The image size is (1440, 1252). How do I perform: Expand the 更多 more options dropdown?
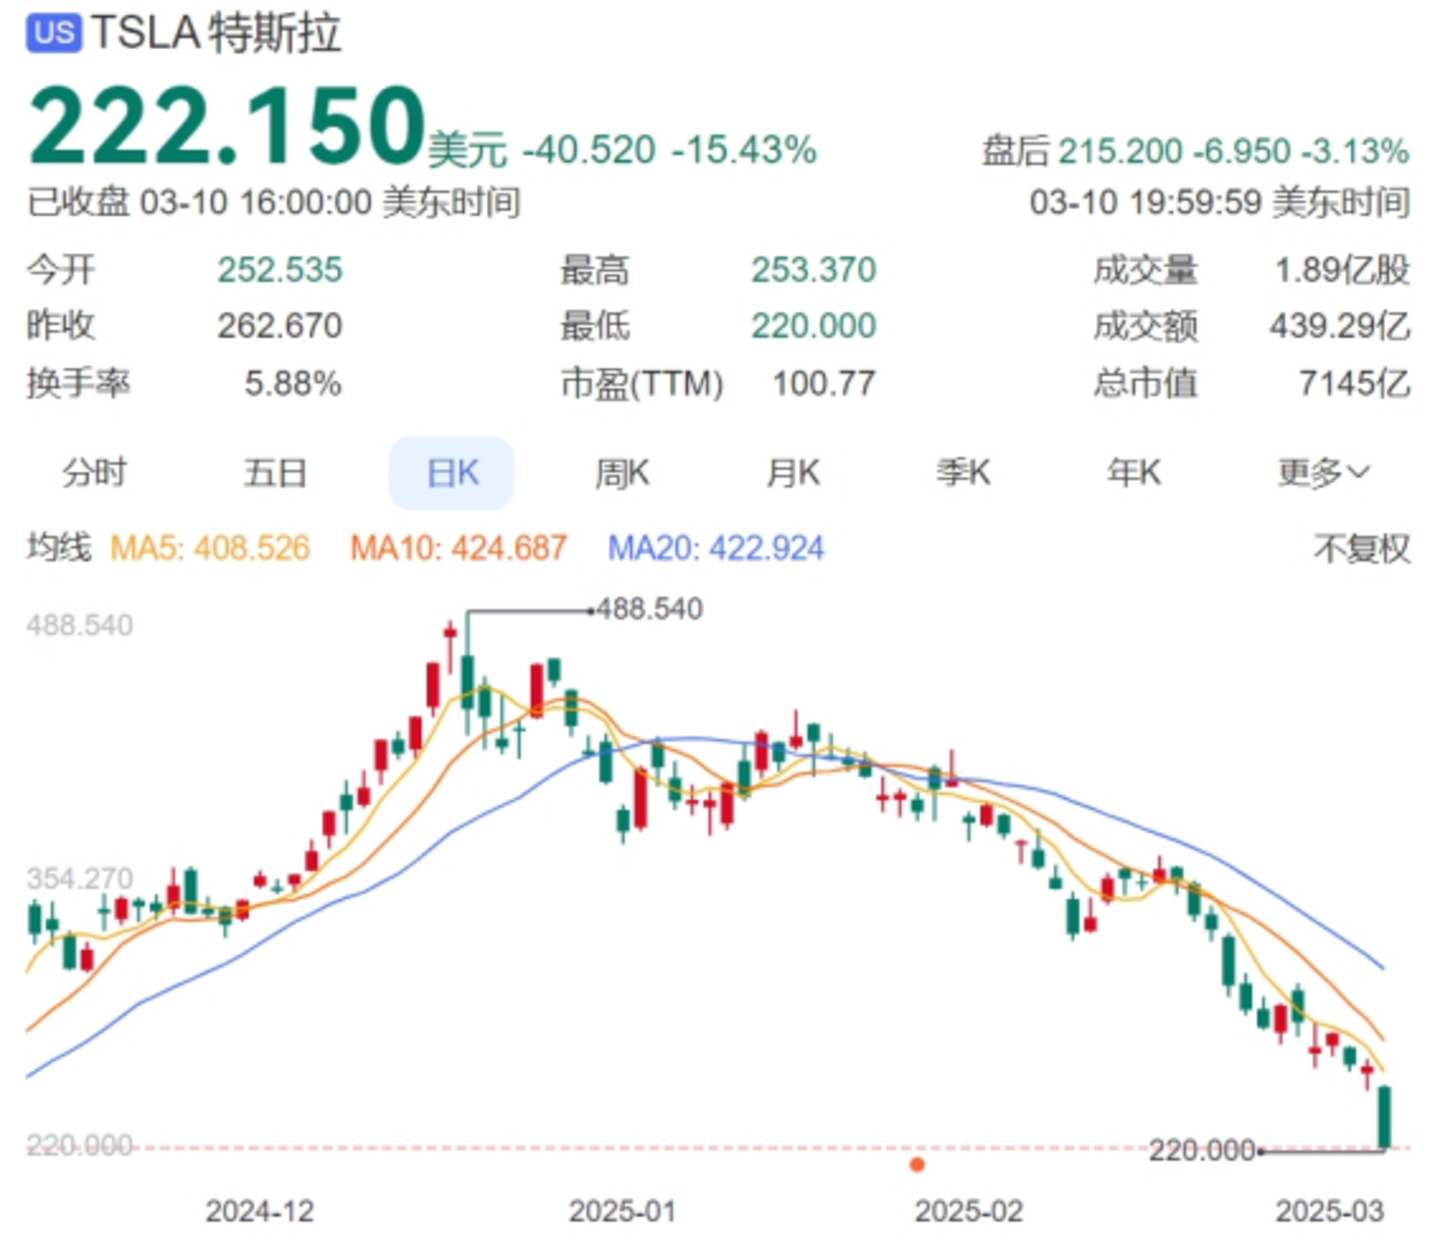(x=1323, y=473)
